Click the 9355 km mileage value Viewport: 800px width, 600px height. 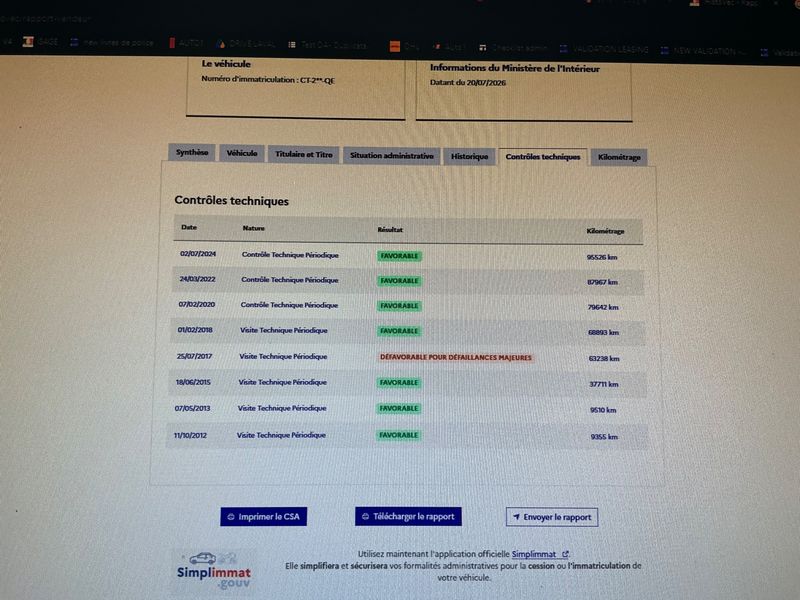coord(605,437)
